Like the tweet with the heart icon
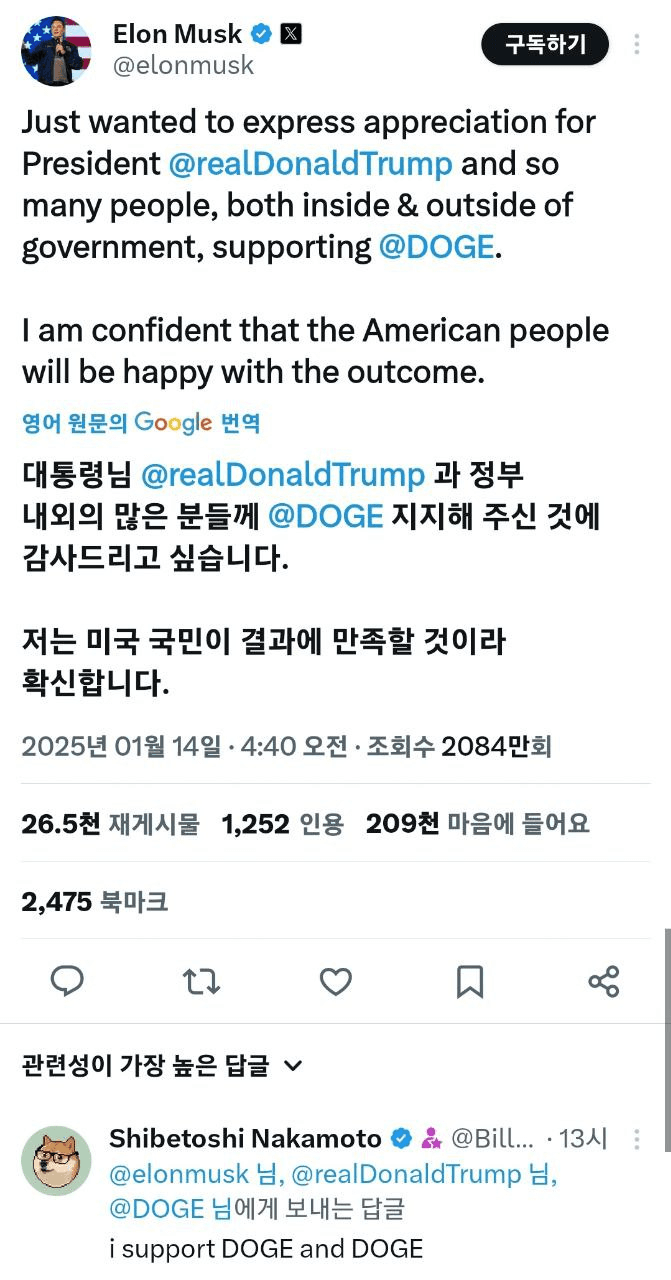The image size is (671, 1280). pyautogui.click(x=336, y=981)
